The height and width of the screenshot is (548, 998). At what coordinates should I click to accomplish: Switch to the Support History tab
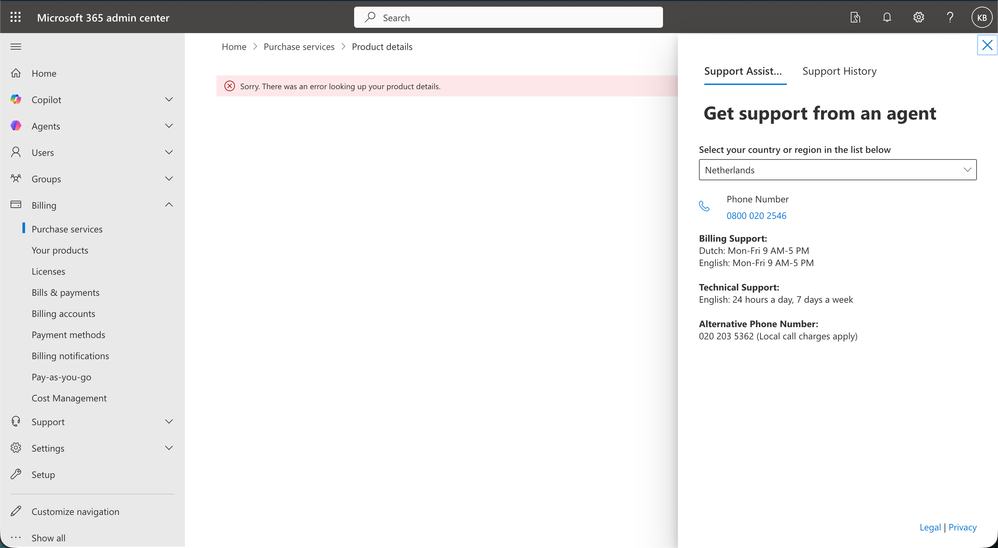[x=840, y=71]
